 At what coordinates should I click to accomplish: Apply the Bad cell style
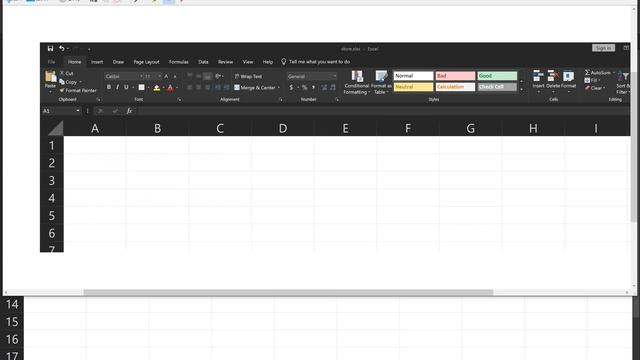tap(455, 76)
